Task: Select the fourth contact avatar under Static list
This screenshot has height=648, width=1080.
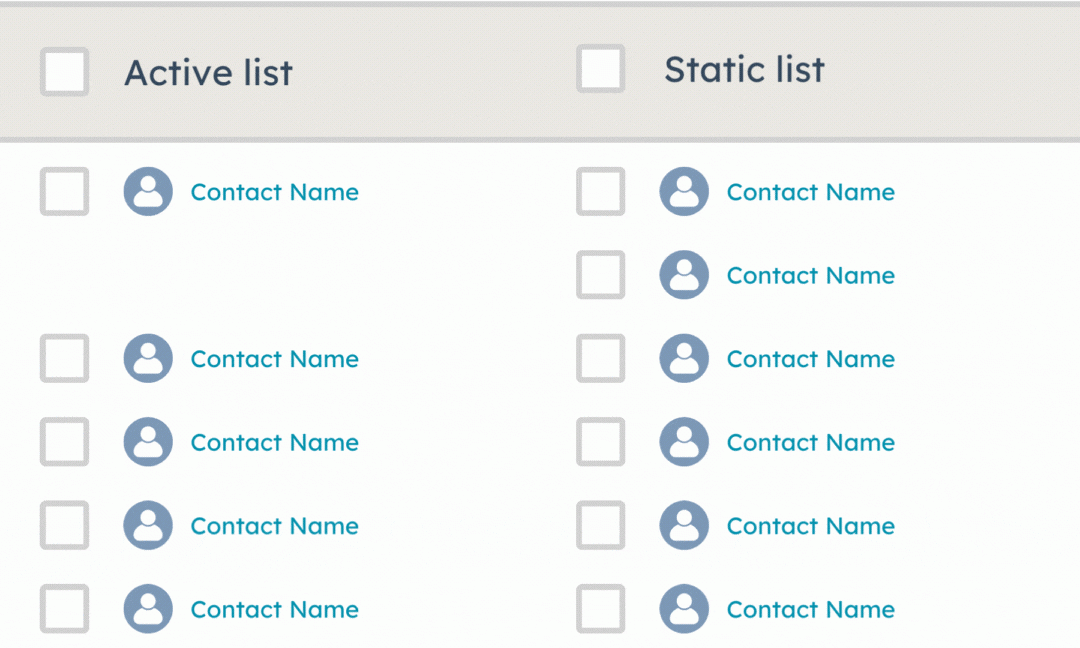Action: [684, 442]
